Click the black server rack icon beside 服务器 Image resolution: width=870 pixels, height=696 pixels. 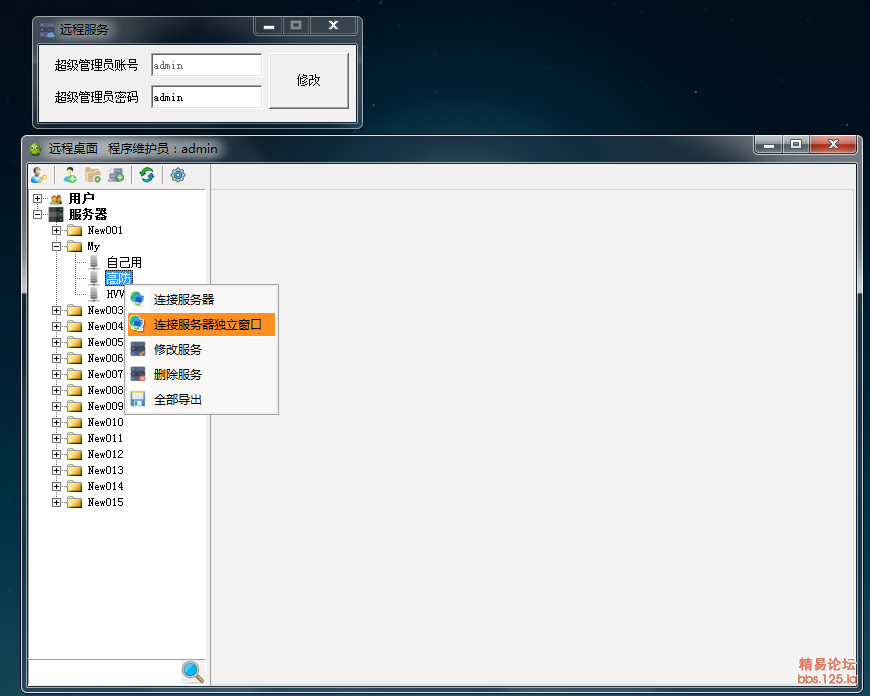pyautogui.click(x=56, y=214)
